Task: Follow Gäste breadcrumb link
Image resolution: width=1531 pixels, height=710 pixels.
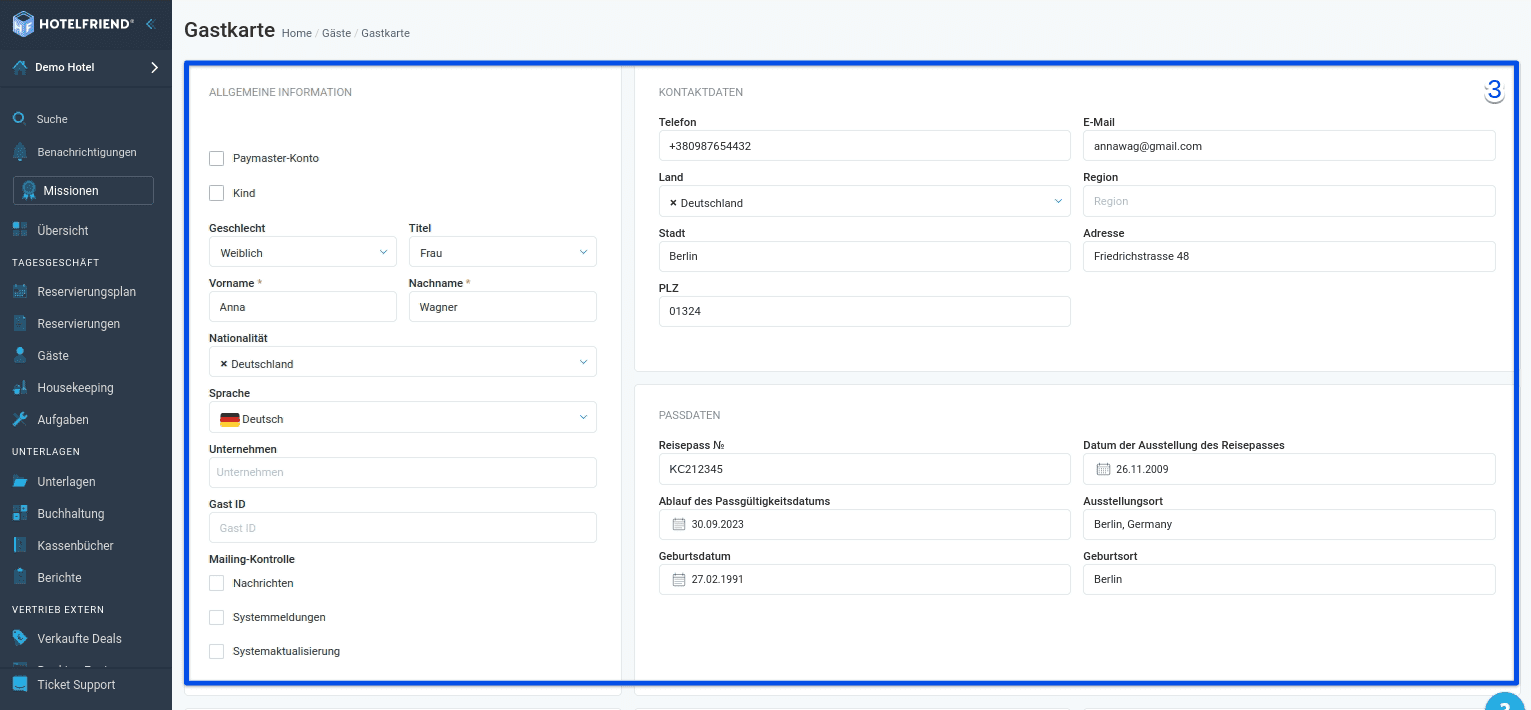Action: pos(336,33)
